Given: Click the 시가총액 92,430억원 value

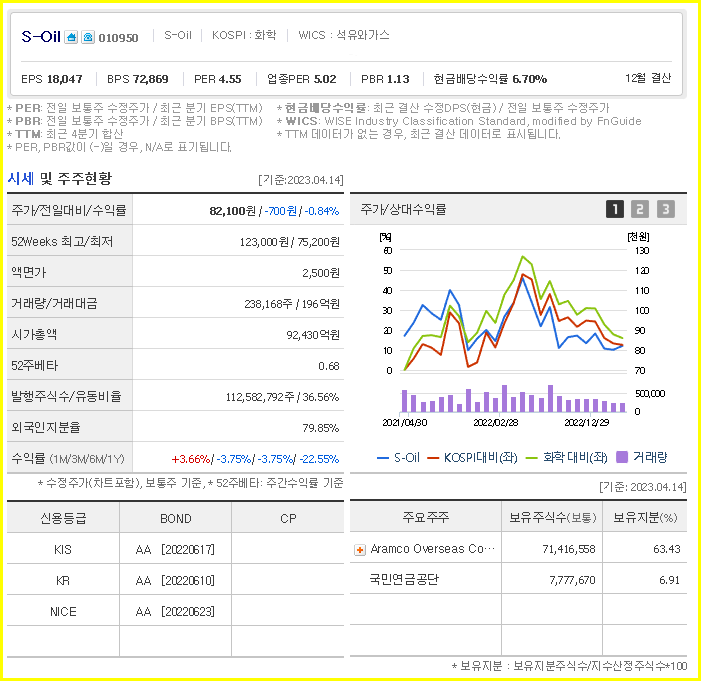Looking at the screenshot, I should tap(313, 335).
